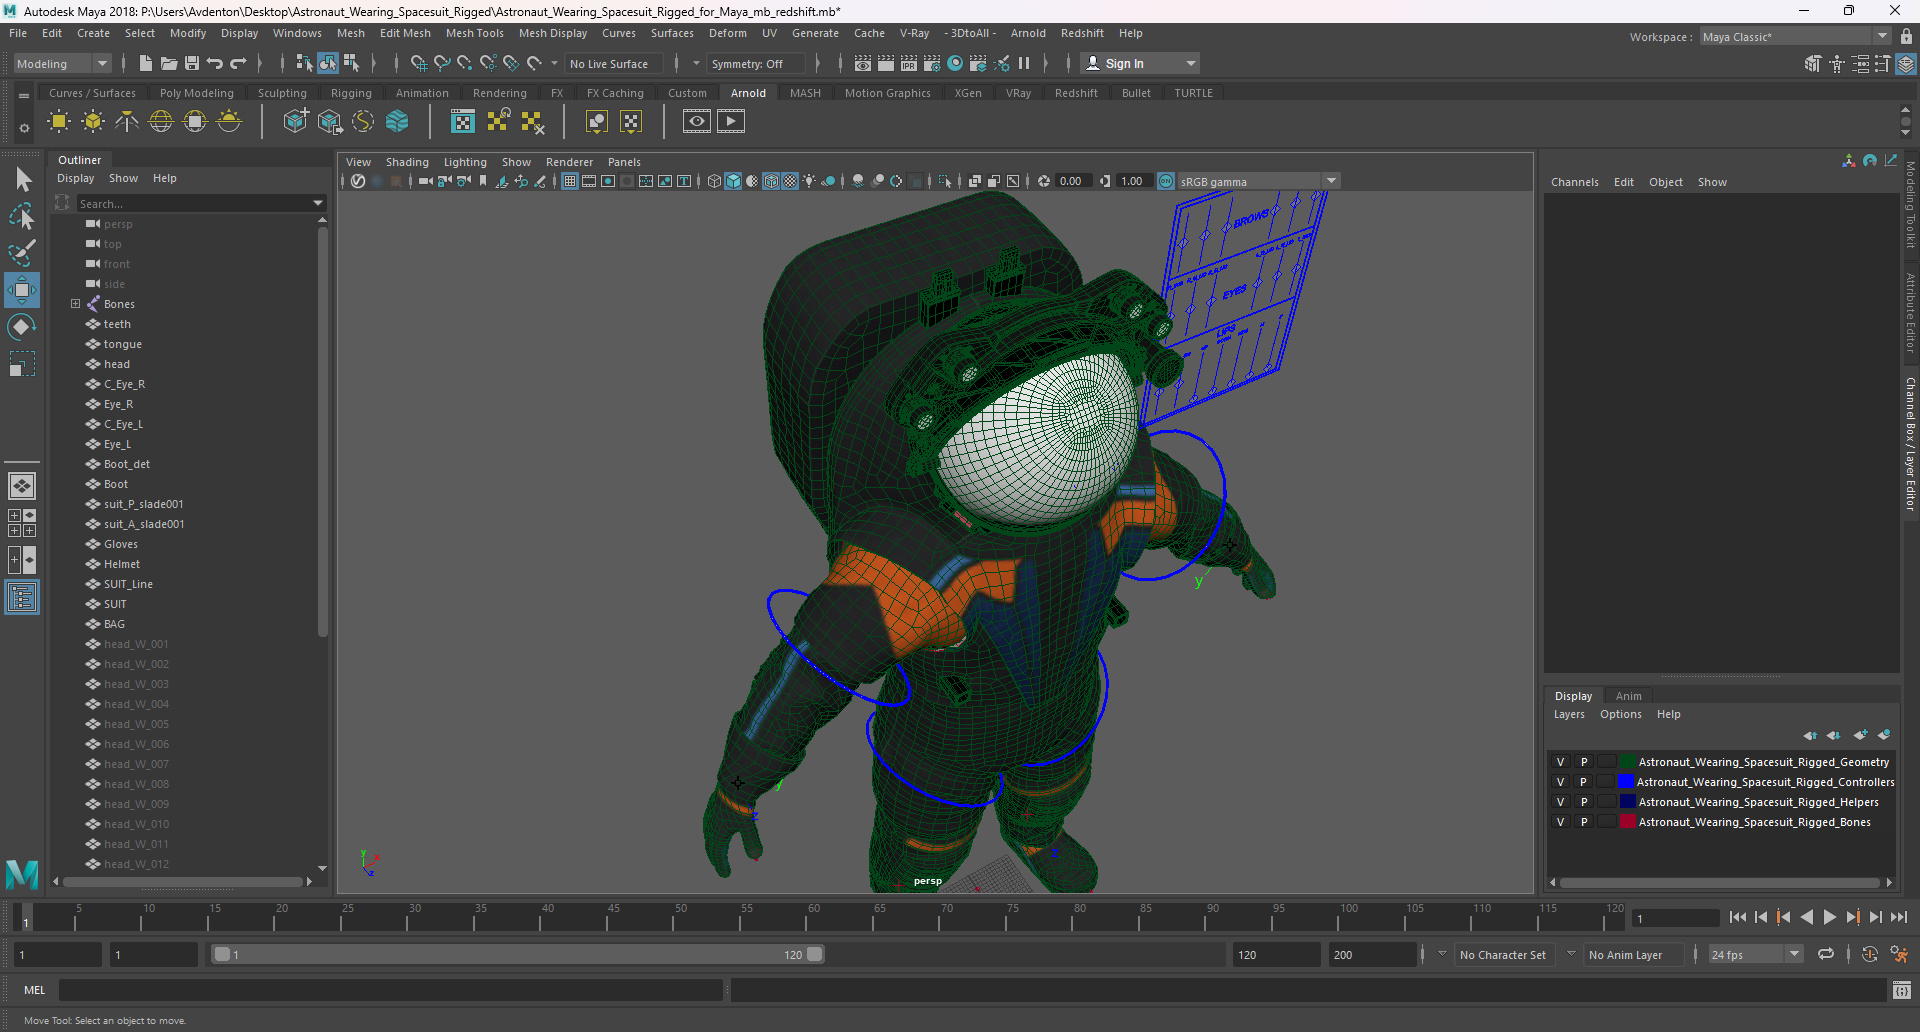The height and width of the screenshot is (1032, 1920).
Task: Select the arrow Select tool
Action: click(23, 180)
